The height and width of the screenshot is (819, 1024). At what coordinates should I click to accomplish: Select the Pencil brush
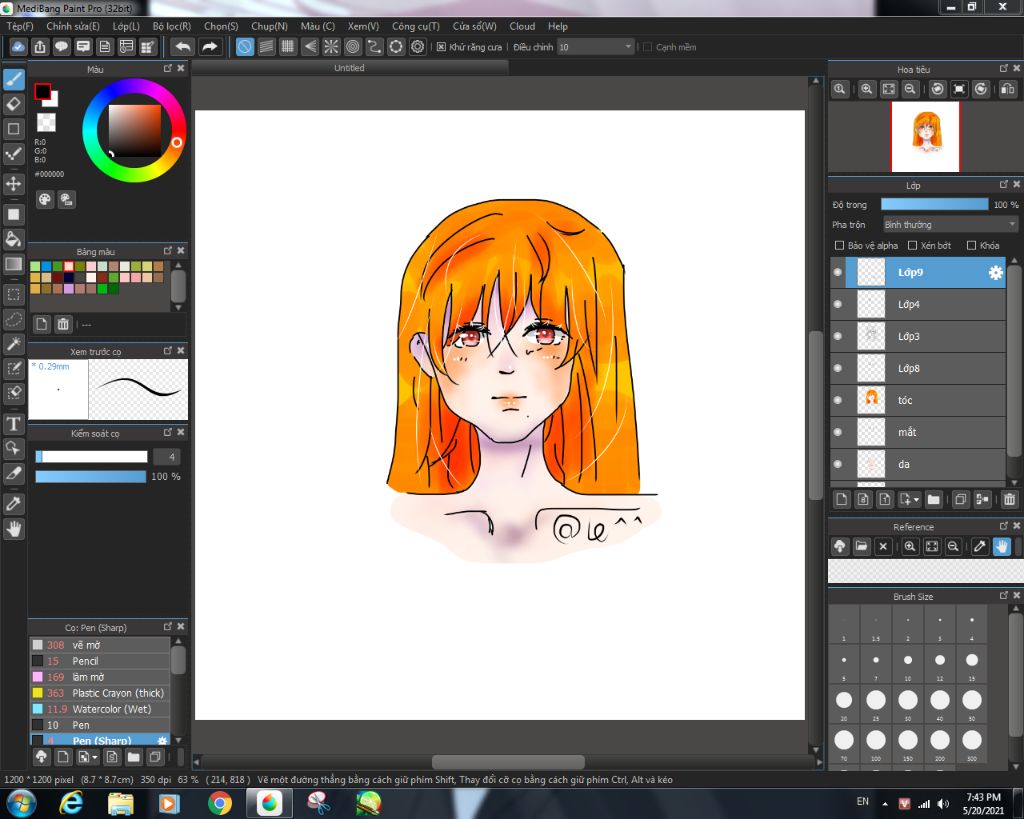tap(100, 661)
